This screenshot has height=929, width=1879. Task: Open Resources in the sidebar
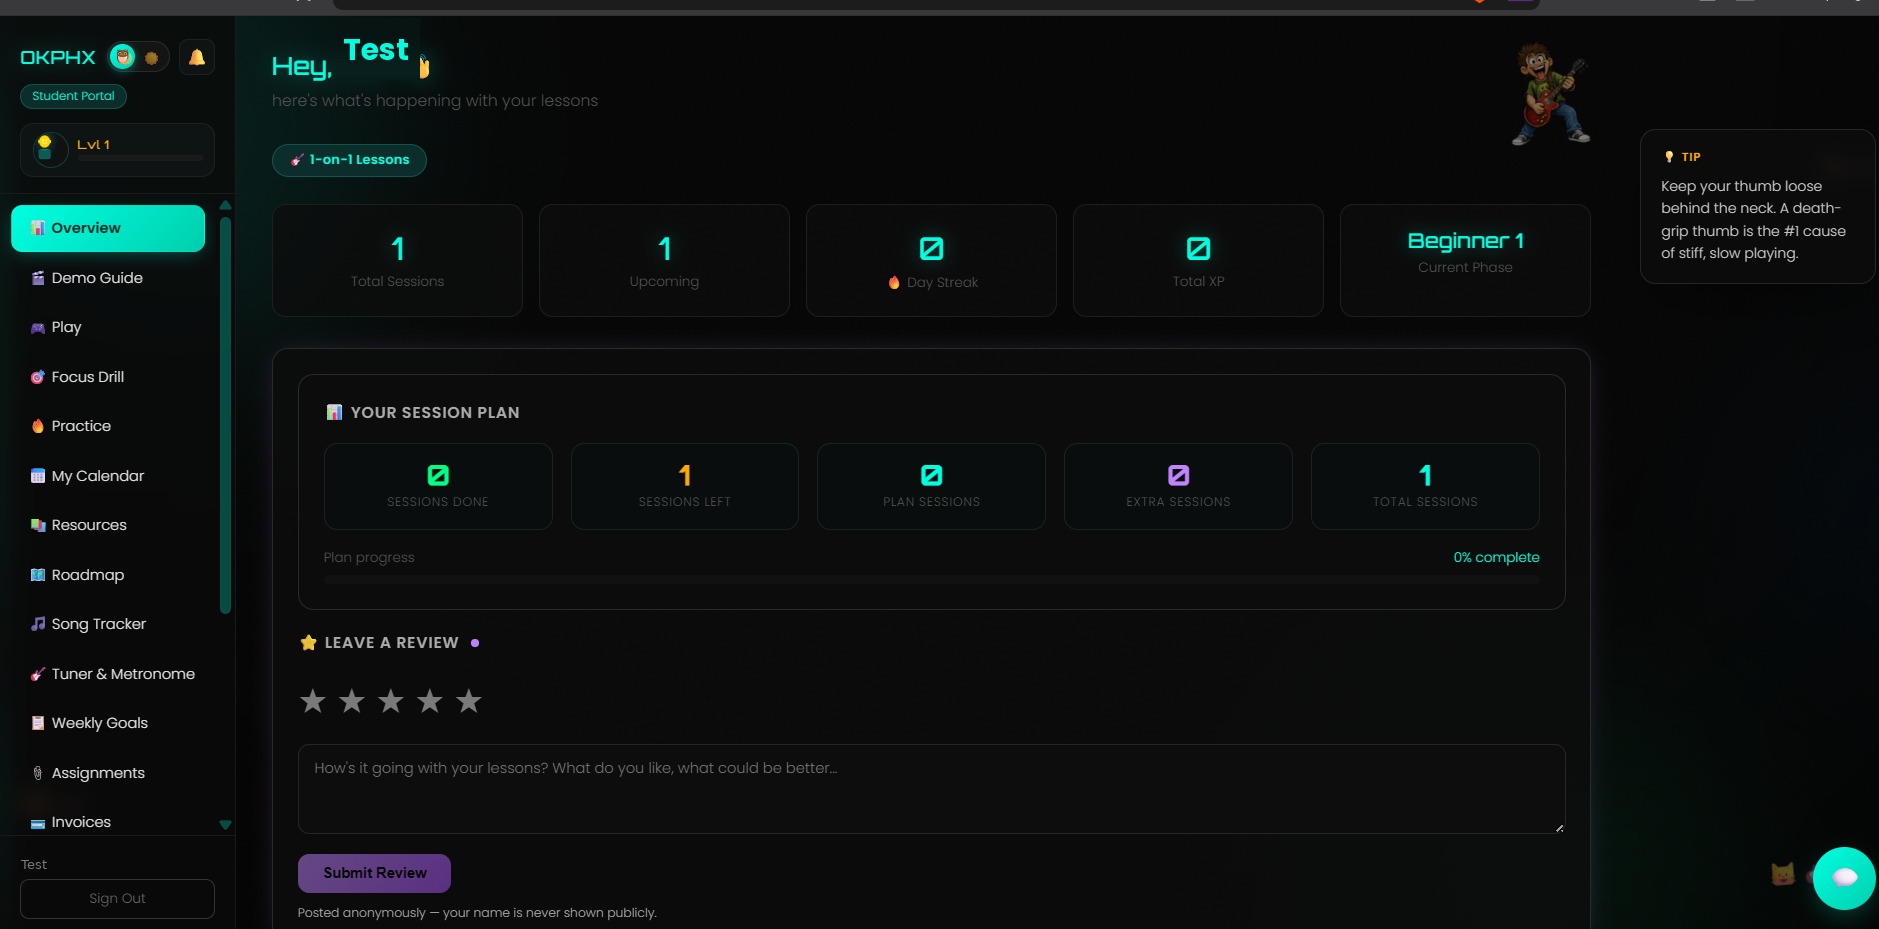[108, 525]
